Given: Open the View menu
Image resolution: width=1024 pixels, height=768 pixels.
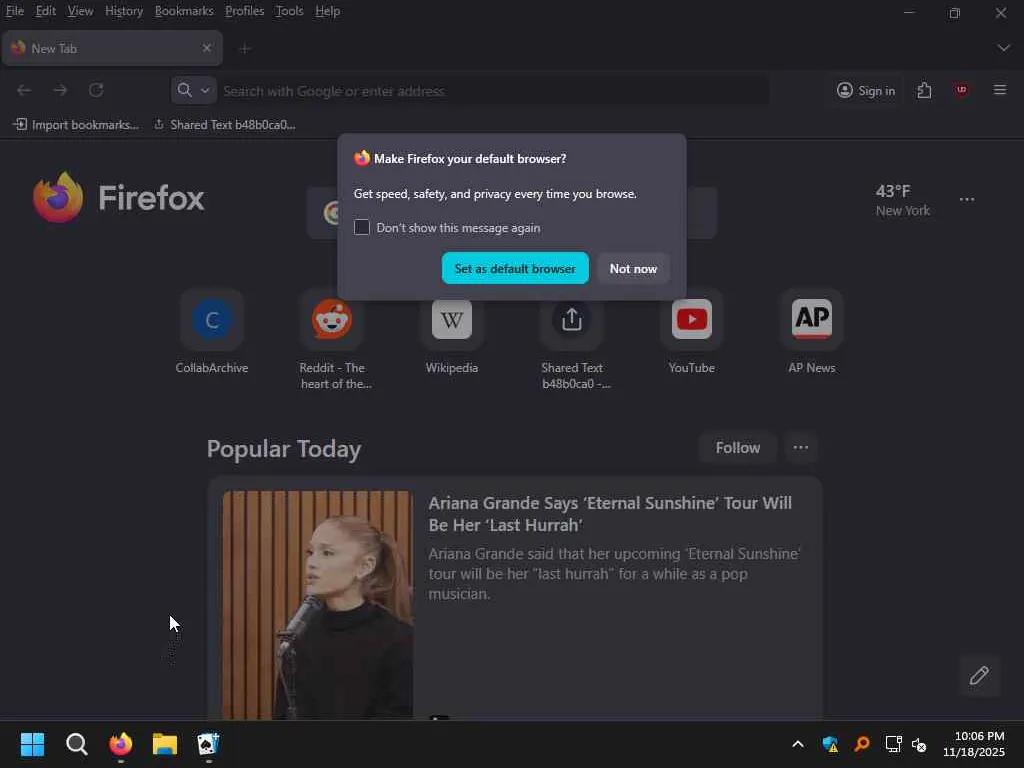Looking at the screenshot, I should click(80, 11).
